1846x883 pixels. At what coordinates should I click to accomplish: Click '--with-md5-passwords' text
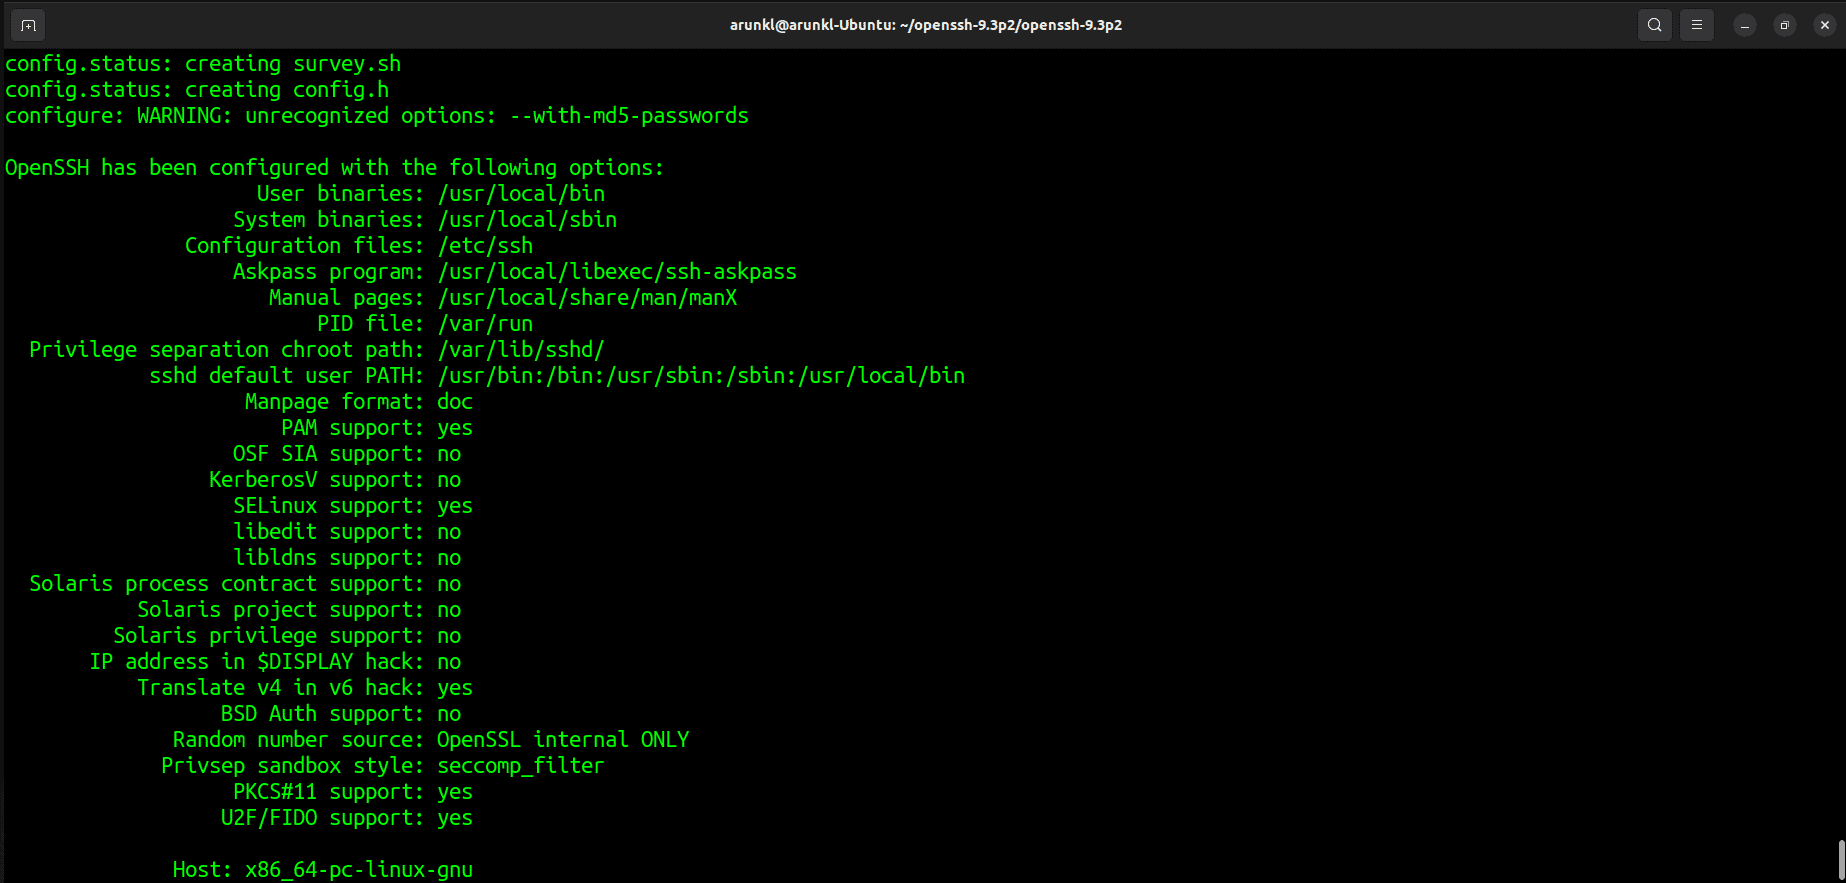click(x=629, y=116)
